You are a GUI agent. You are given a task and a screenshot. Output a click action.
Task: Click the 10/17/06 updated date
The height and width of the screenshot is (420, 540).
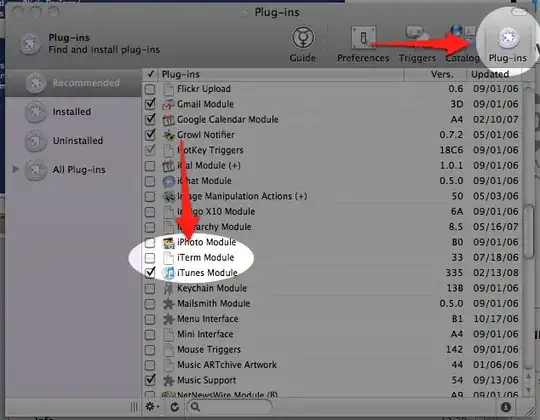(496, 319)
